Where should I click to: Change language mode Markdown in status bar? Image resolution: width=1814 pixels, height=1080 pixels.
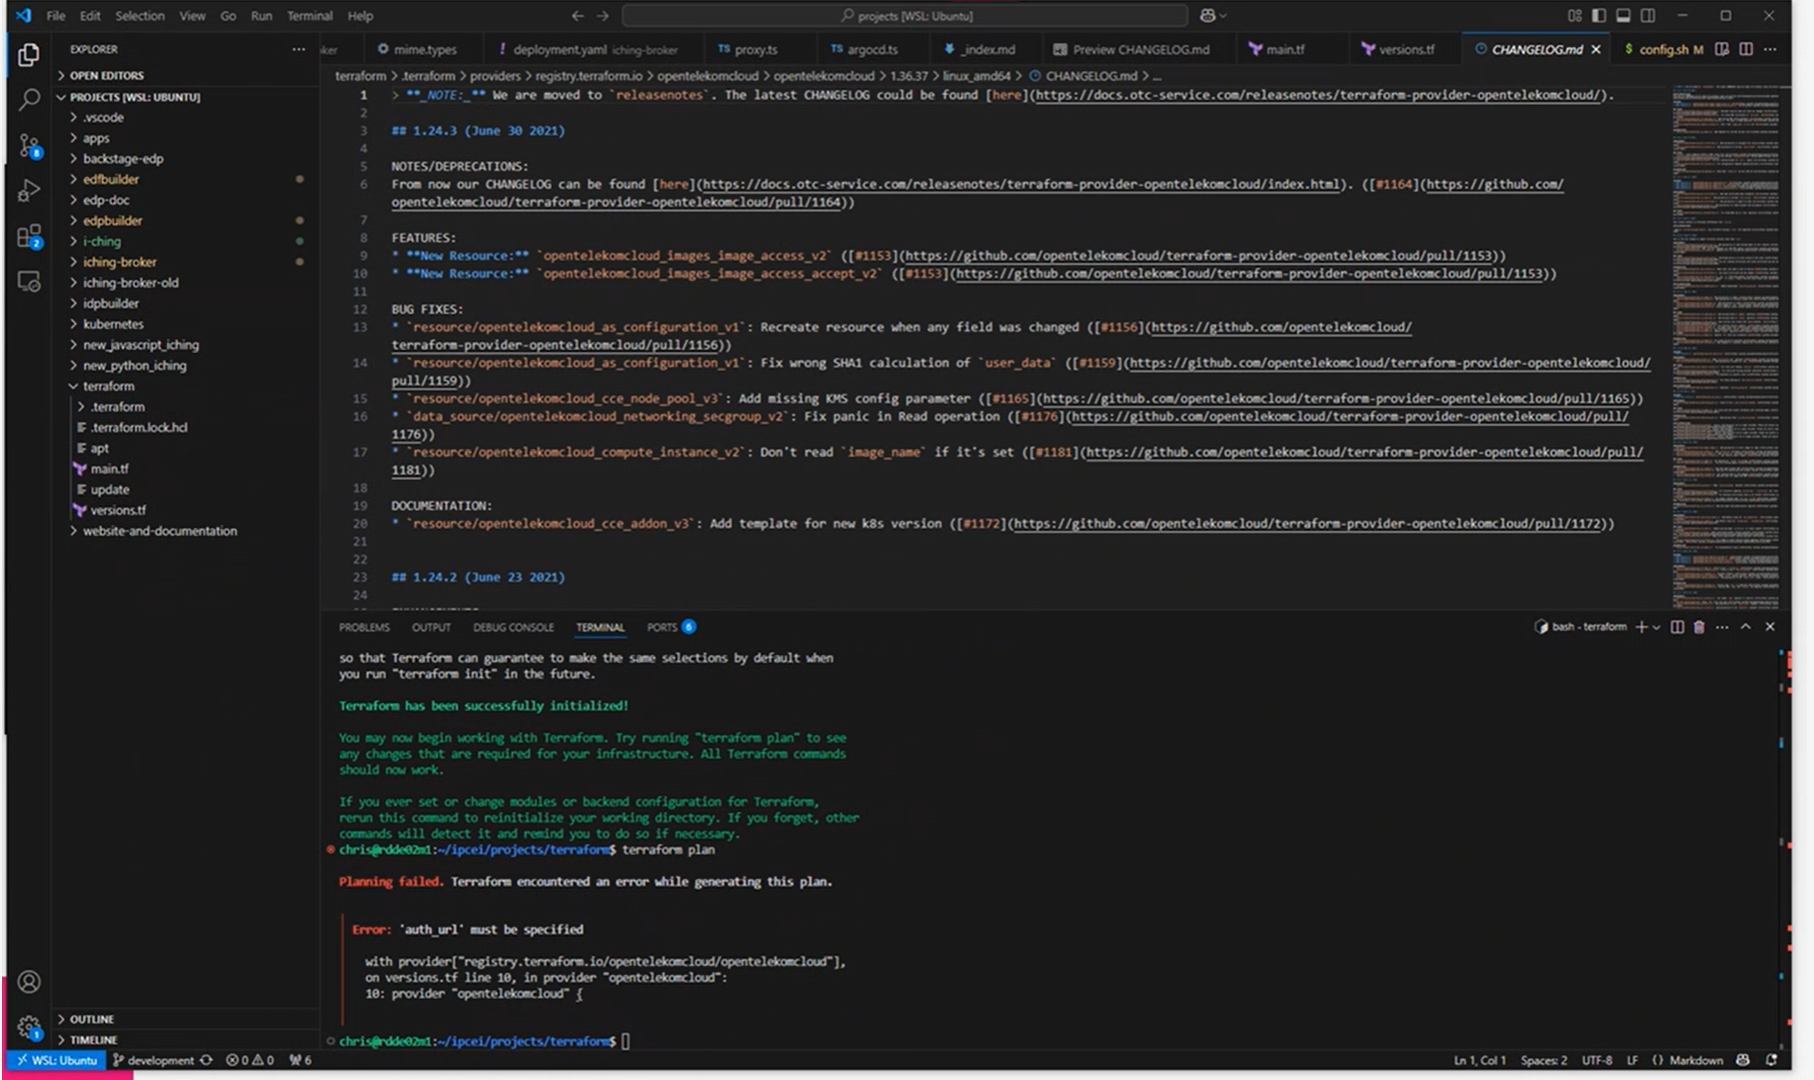[1696, 1060]
